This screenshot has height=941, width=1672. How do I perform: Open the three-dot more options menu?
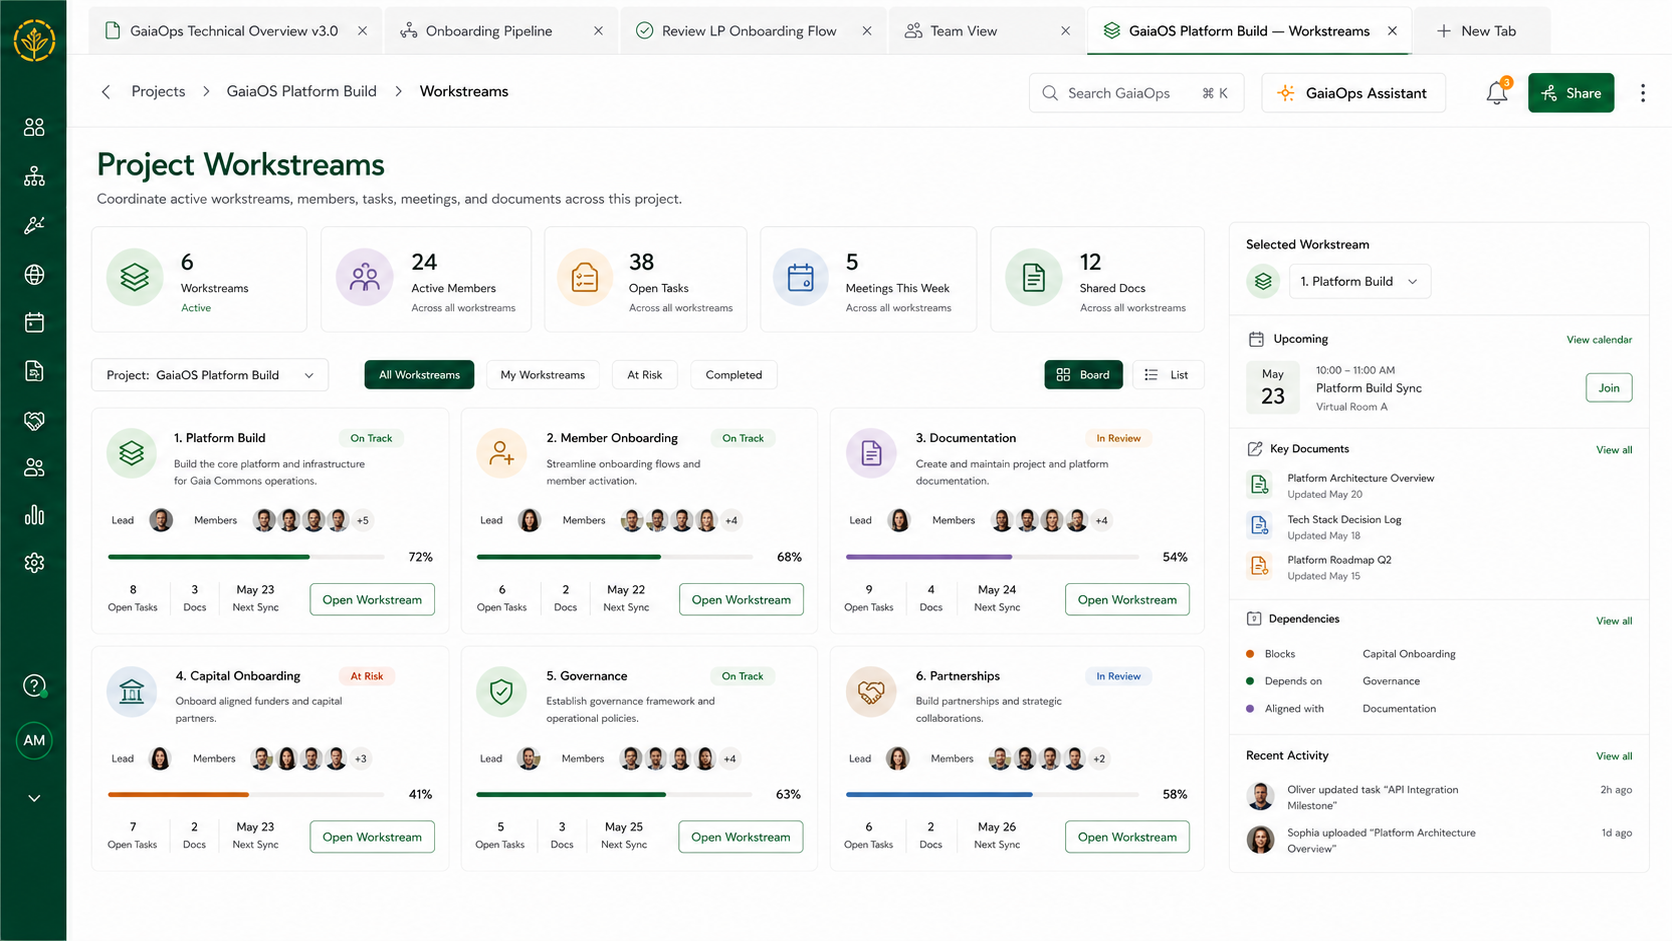coord(1643,93)
